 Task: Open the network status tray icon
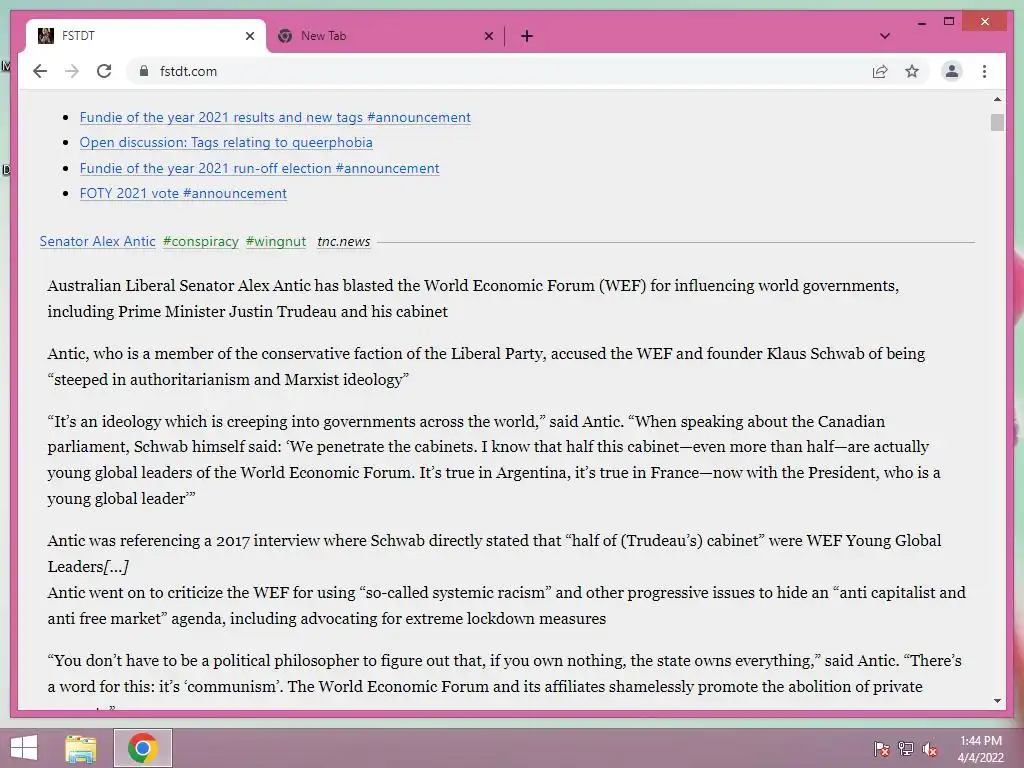pyautogui.click(x=906, y=748)
